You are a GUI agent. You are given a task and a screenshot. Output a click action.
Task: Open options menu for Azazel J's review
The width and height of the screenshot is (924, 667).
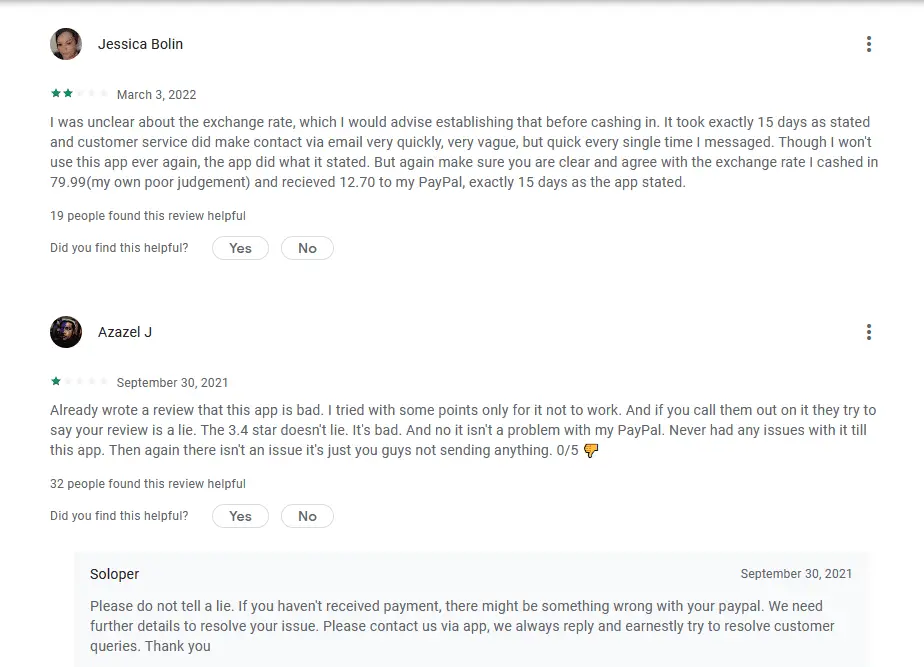[869, 332]
